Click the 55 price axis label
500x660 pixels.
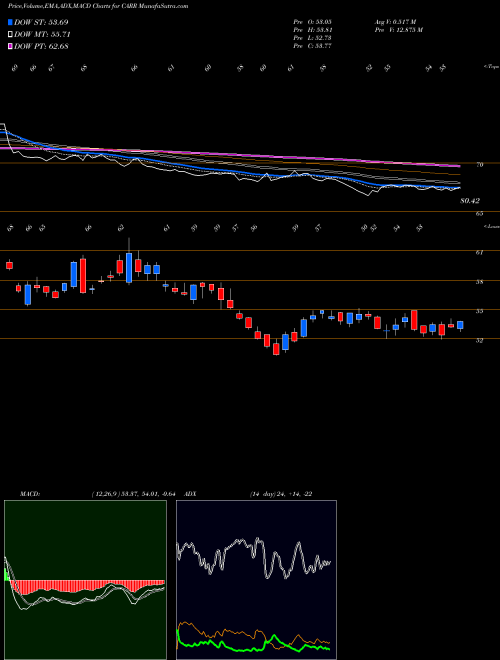pyautogui.click(x=480, y=311)
